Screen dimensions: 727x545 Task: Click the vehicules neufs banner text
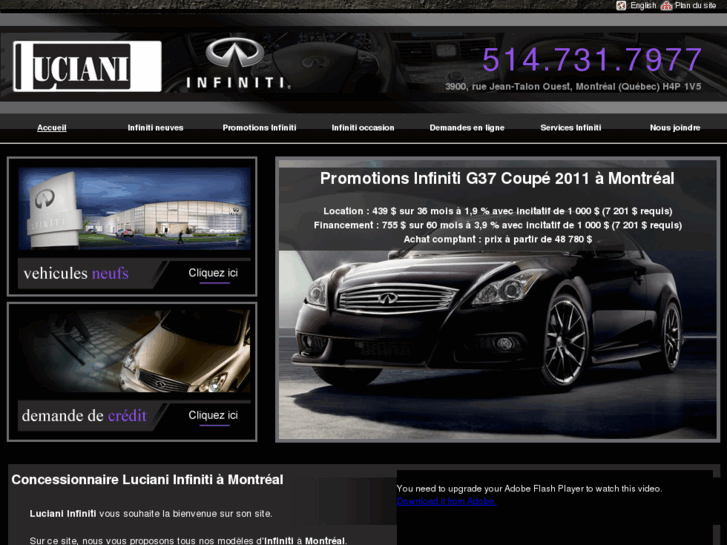click(x=76, y=274)
